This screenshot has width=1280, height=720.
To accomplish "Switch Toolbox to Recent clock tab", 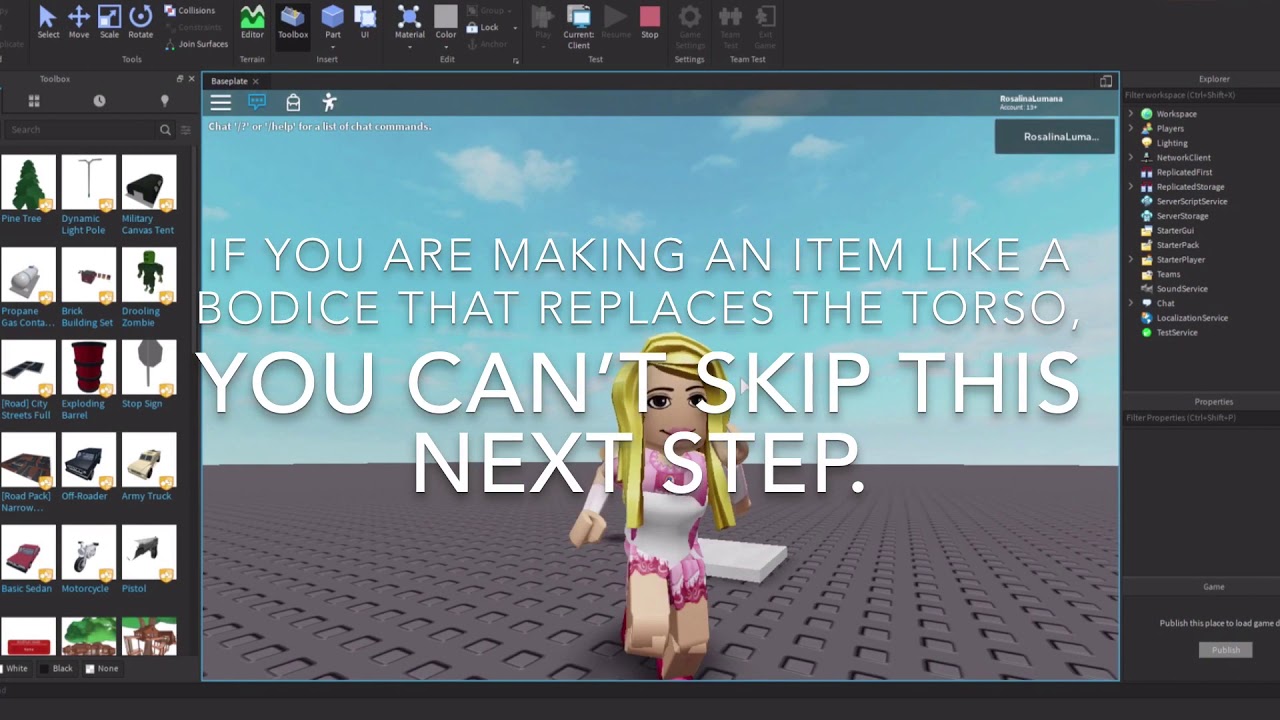I will point(99,101).
